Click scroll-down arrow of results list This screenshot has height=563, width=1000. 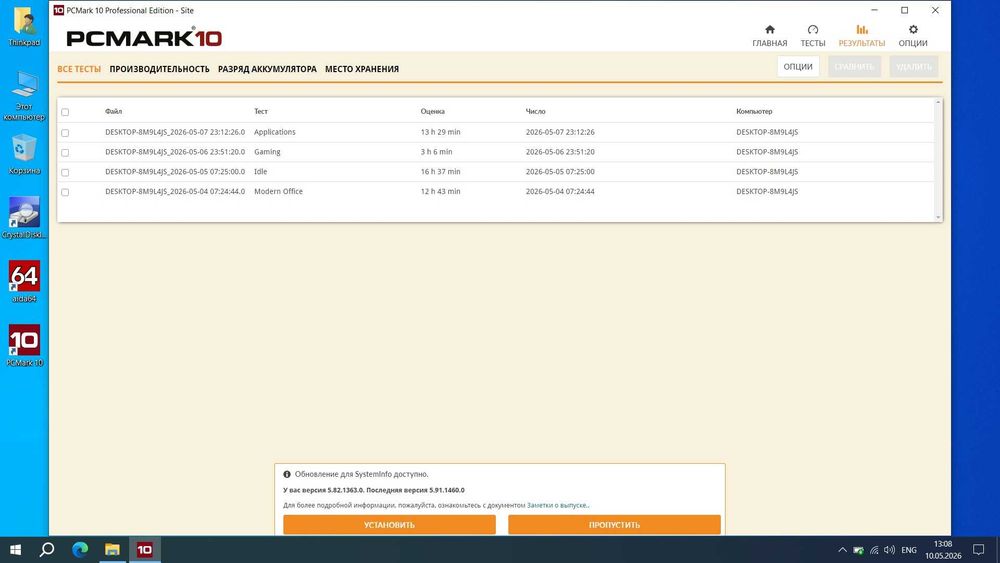pos(938,217)
